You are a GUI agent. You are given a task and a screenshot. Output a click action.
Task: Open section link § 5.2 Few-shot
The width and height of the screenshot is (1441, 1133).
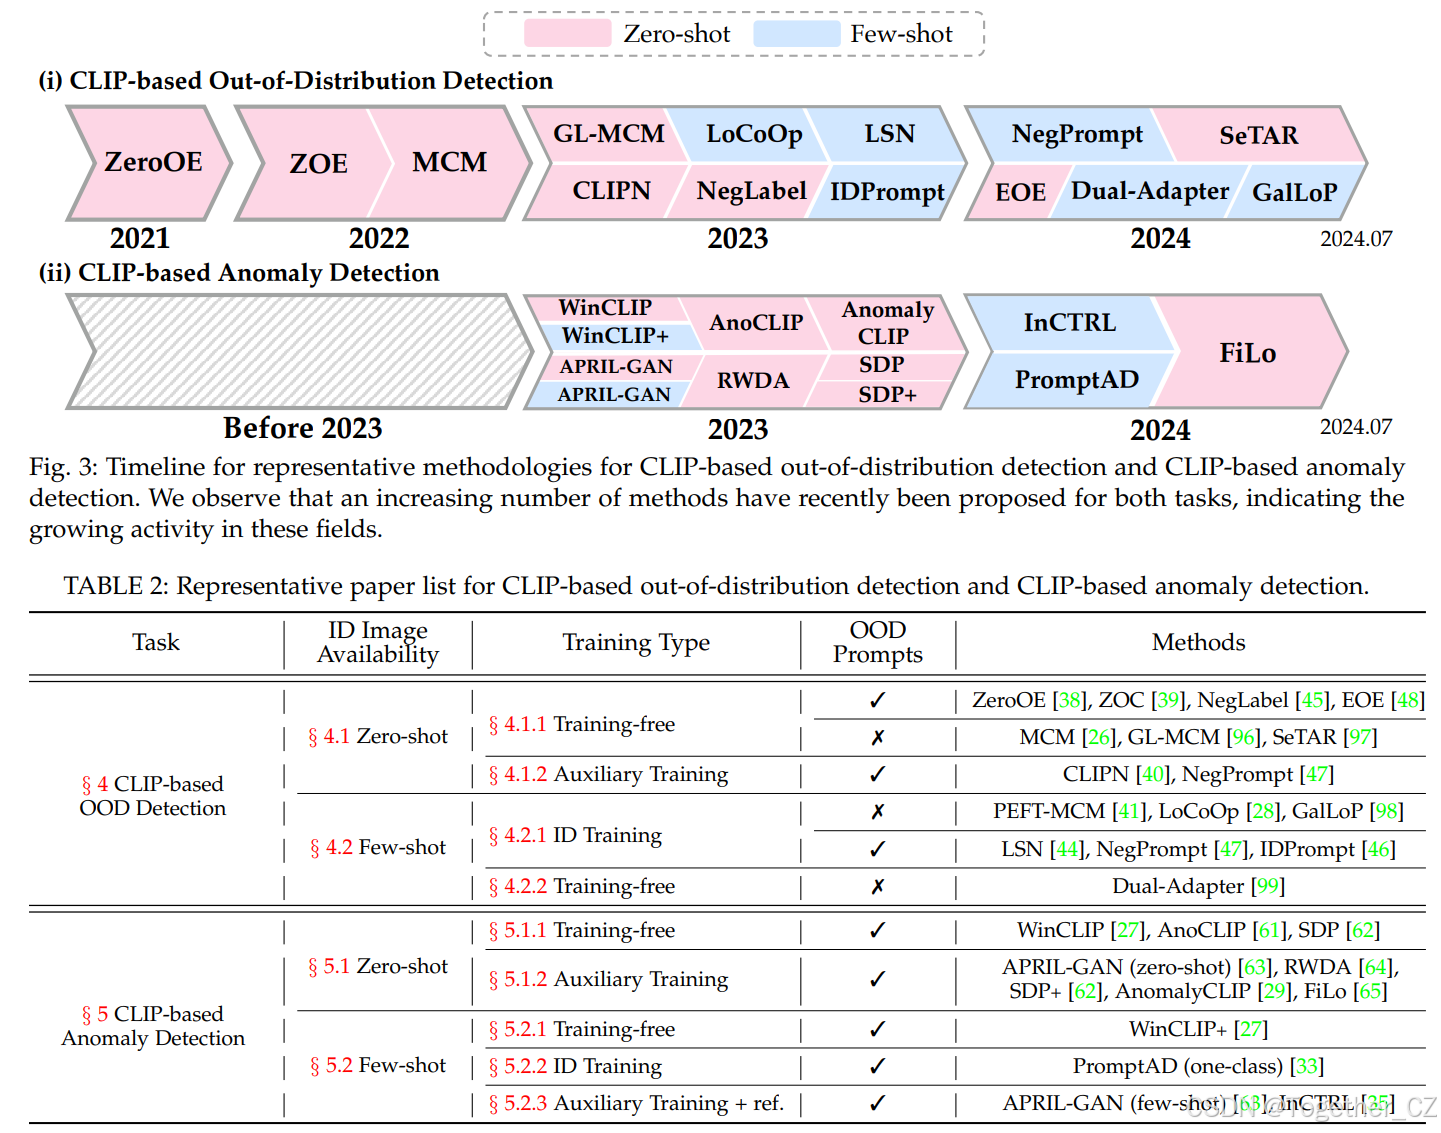[x=378, y=1065]
